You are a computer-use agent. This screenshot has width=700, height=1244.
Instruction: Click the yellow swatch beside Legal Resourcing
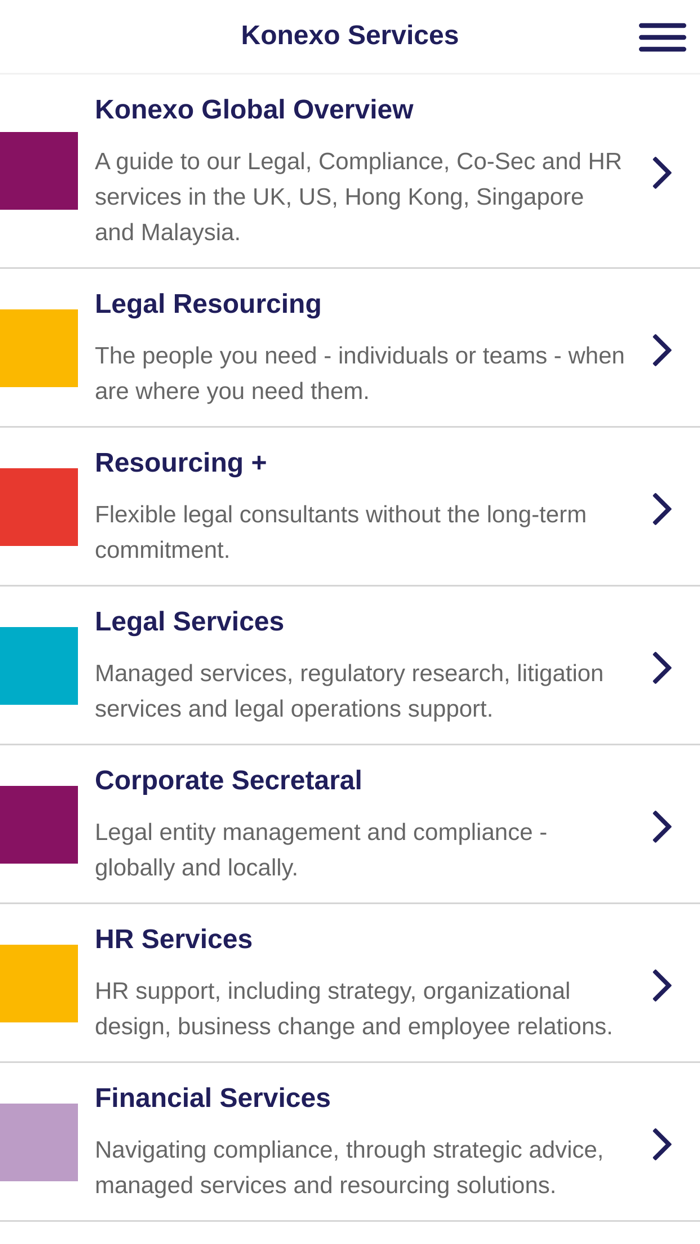coord(38,348)
